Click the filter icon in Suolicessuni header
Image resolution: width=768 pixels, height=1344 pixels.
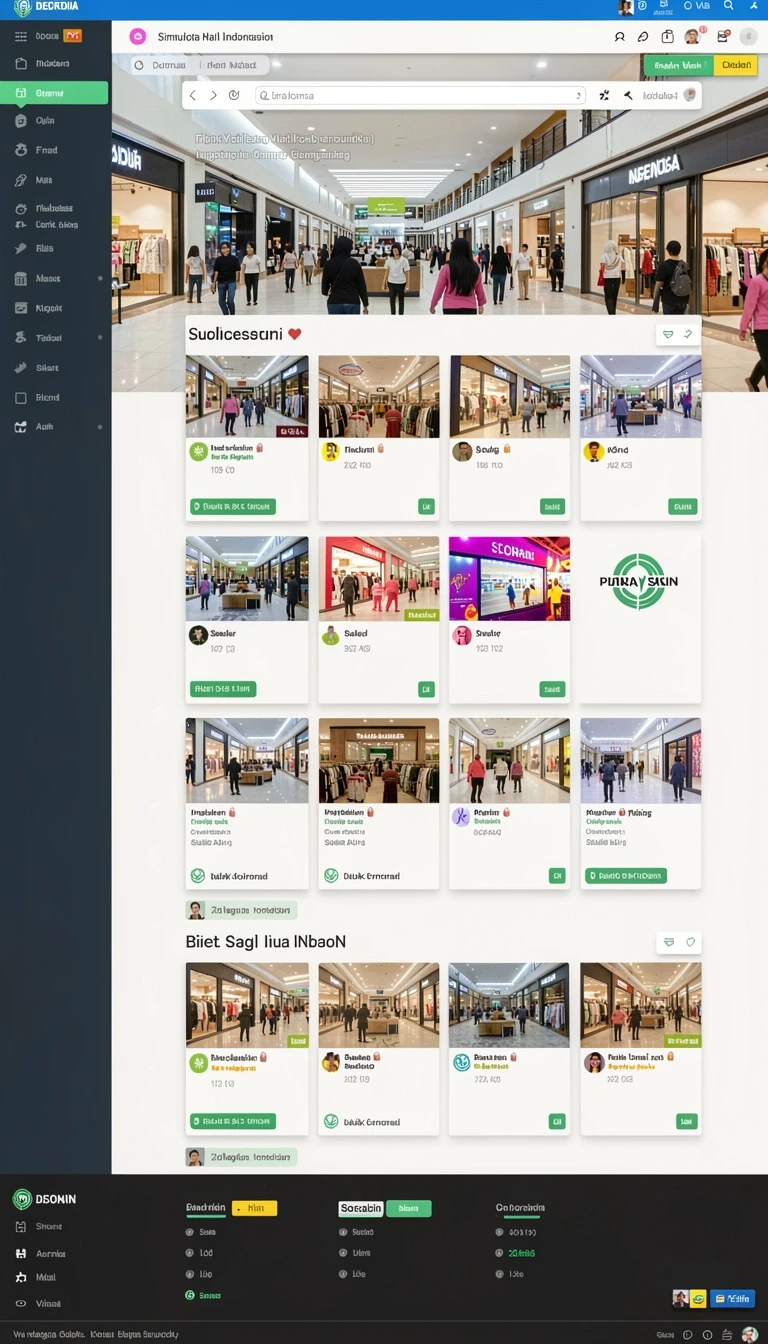pyautogui.click(x=668, y=334)
